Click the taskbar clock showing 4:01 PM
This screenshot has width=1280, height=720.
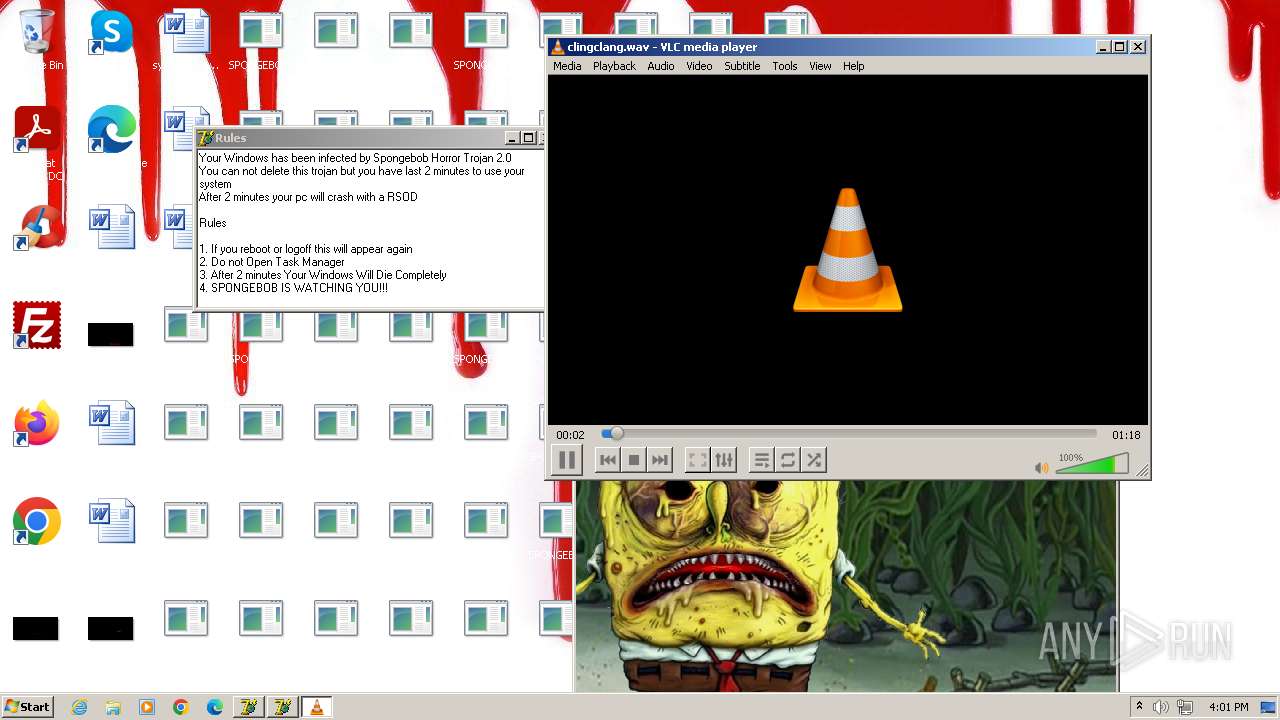1228,707
